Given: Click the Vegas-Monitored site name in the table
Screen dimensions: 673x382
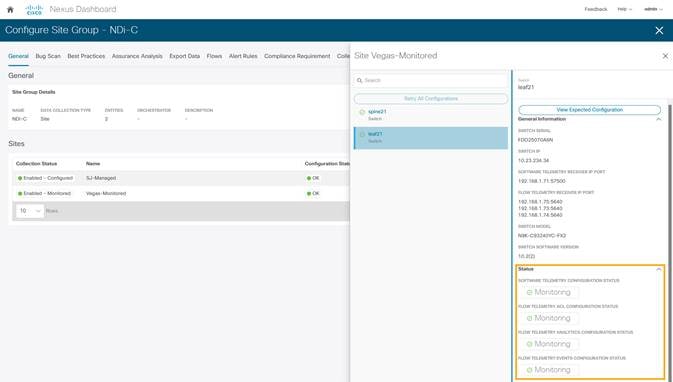Looking at the screenshot, I should click(106, 194).
